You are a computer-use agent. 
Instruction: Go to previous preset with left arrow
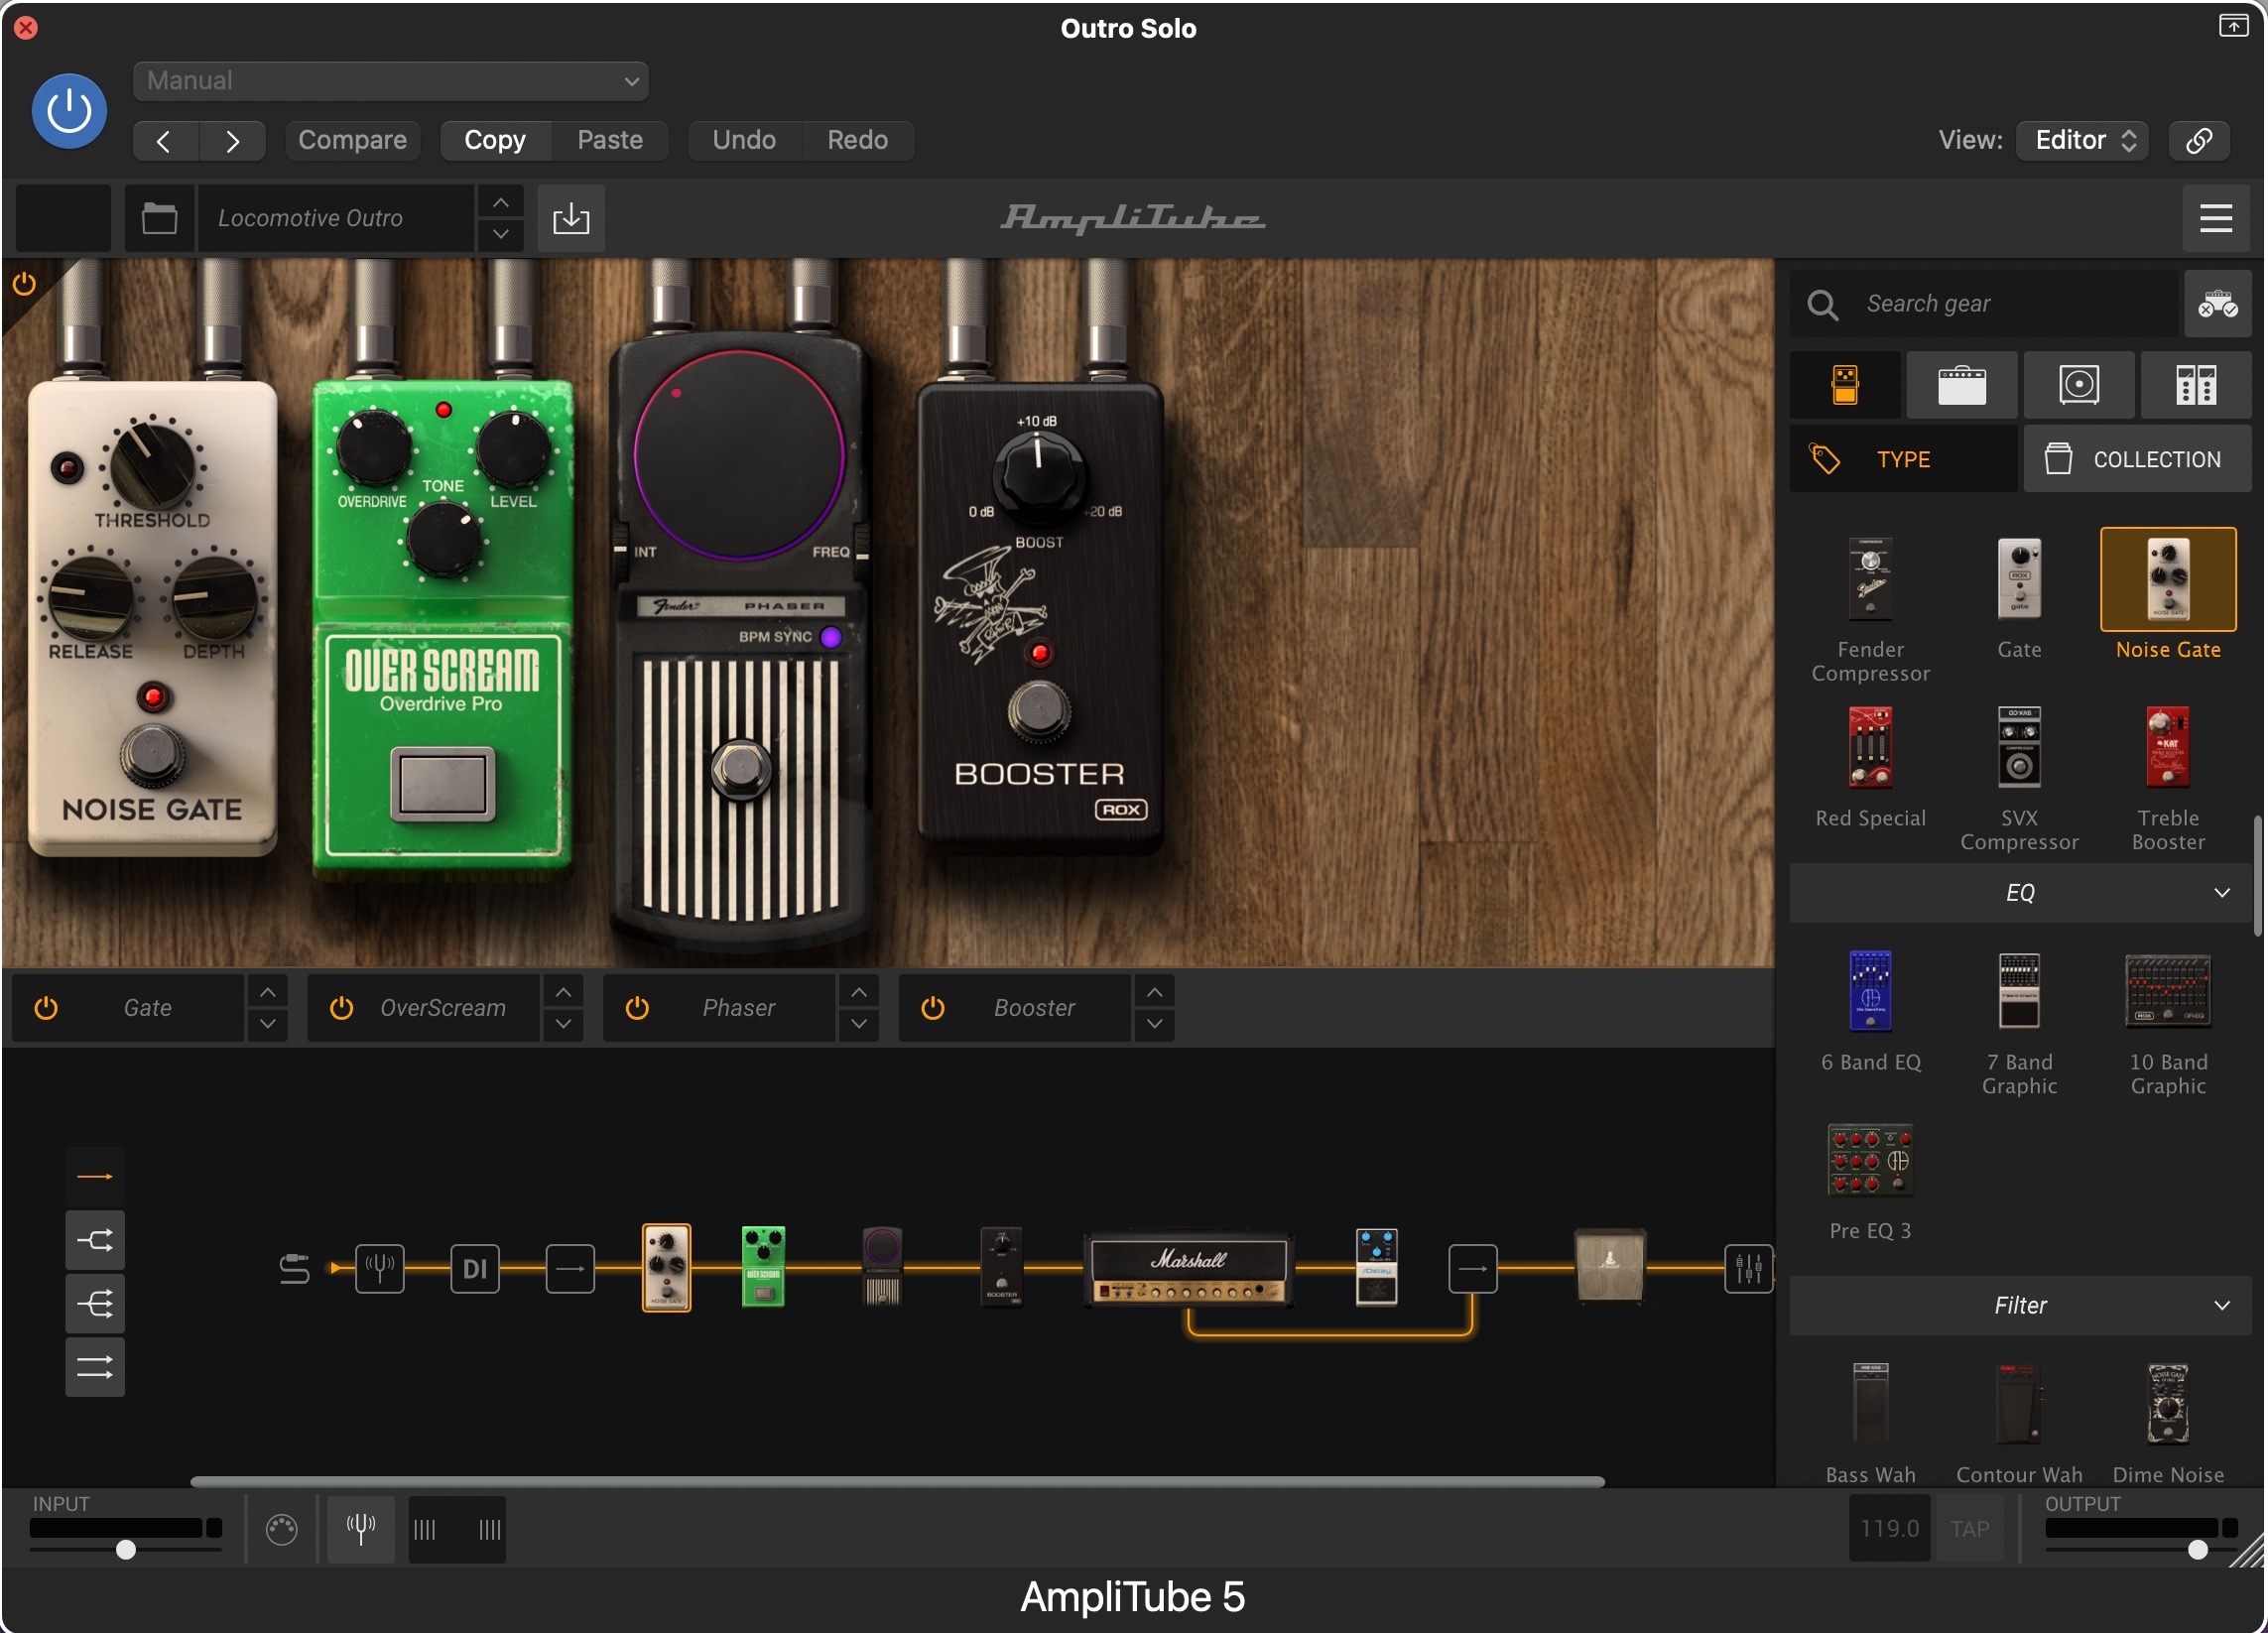point(165,141)
